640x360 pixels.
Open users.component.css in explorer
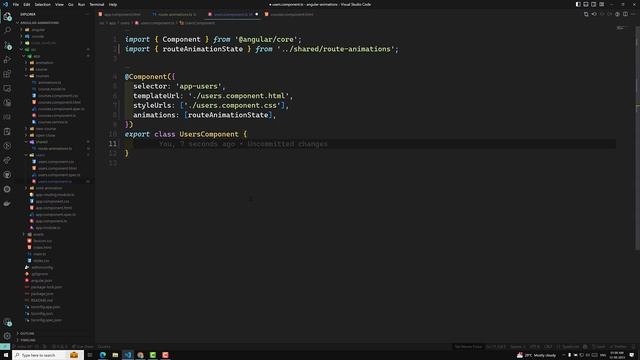point(56,162)
